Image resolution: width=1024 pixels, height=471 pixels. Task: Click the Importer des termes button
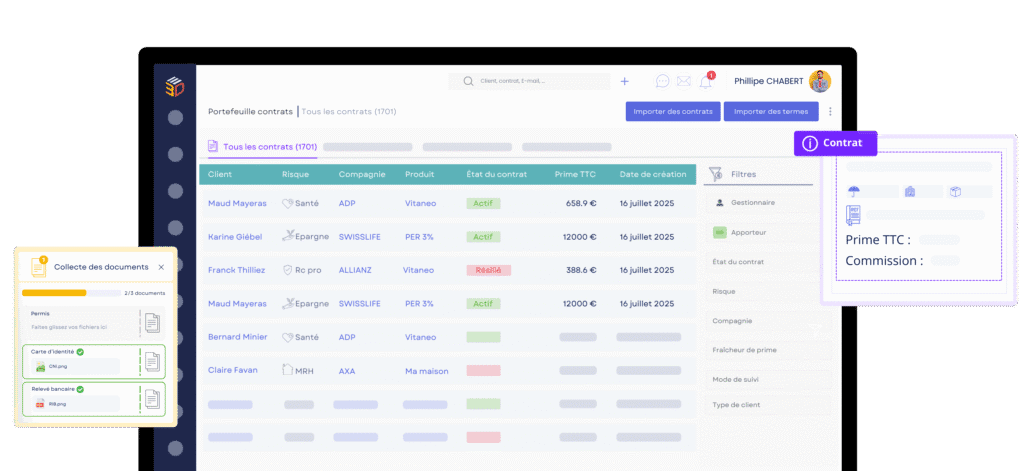pyautogui.click(x=771, y=112)
